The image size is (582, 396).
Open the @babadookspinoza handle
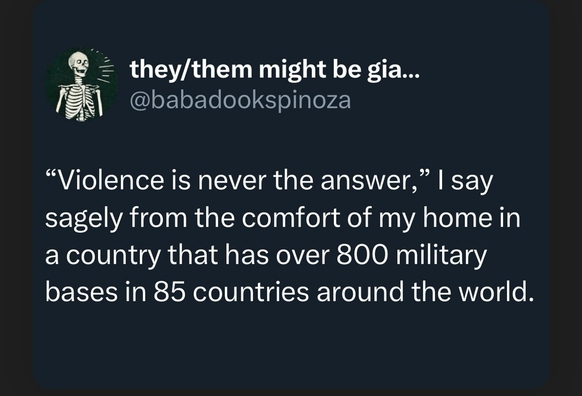tap(240, 100)
